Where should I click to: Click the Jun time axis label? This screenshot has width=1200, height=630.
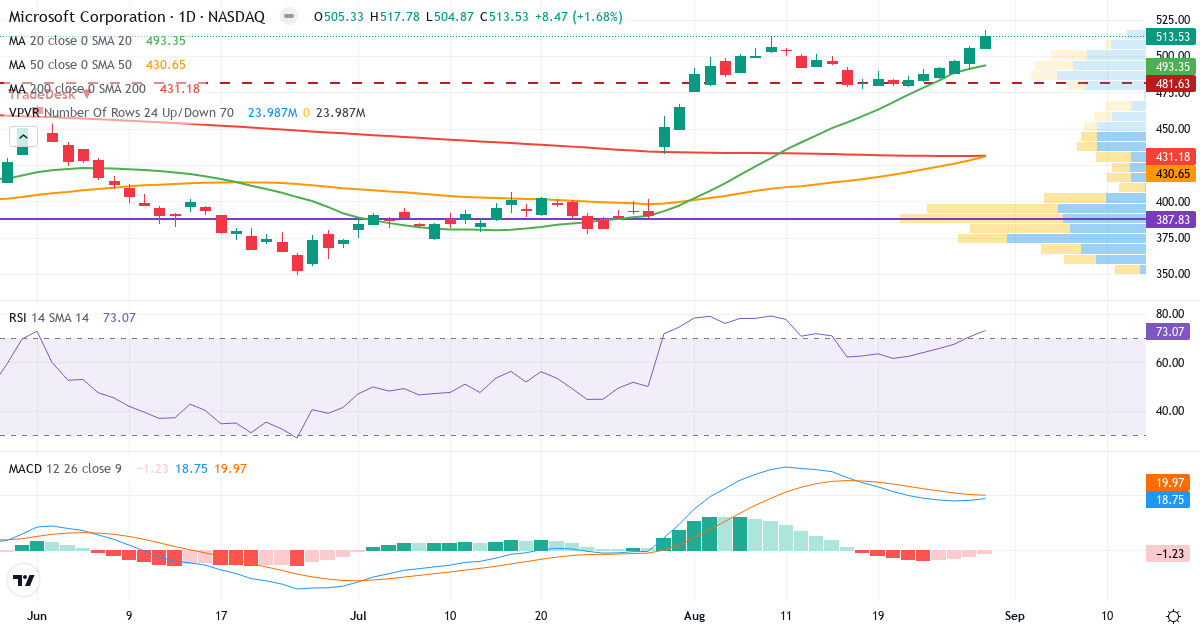point(37,615)
